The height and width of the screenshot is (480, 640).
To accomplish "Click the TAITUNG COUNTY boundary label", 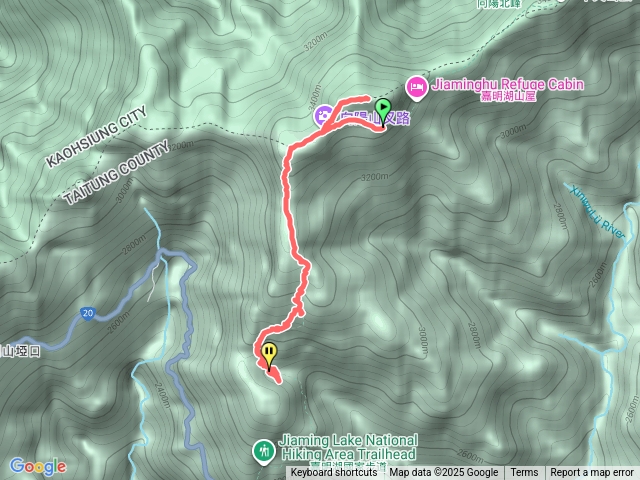I will pos(116,172).
